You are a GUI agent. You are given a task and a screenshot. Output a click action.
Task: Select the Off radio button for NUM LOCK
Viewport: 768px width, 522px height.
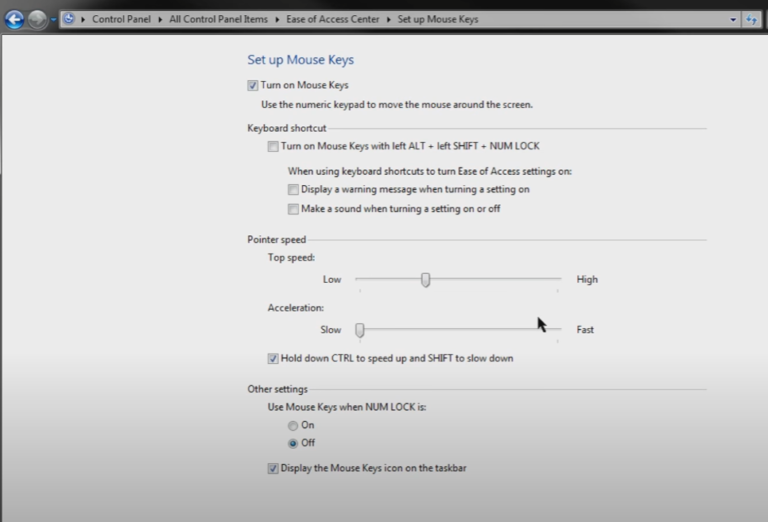click(293, 443)
